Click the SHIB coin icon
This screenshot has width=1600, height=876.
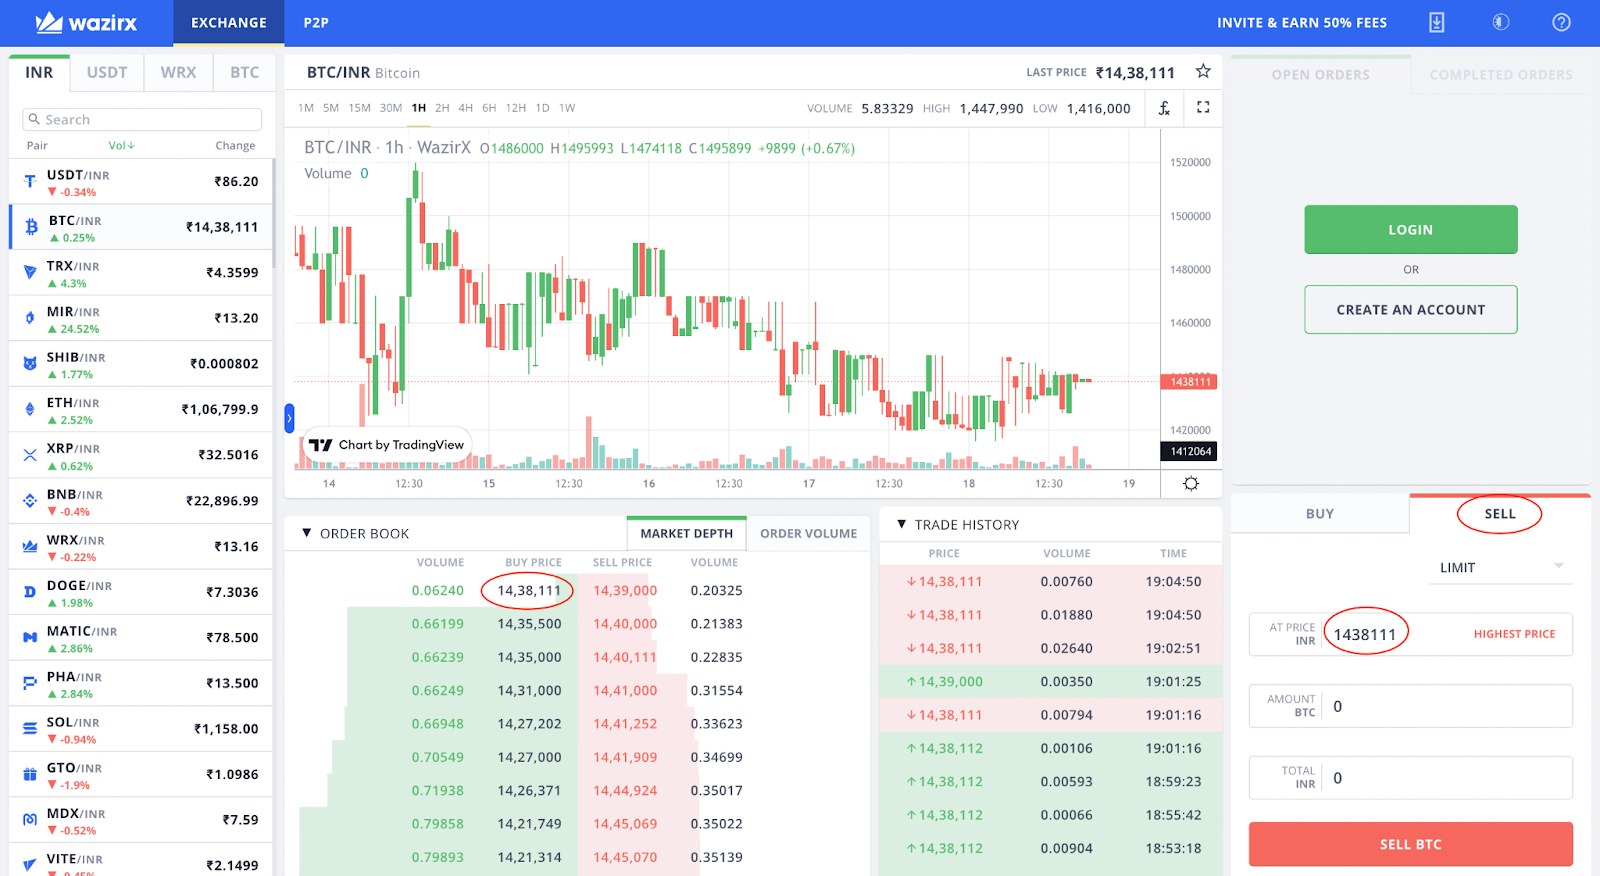click(x=30, y=364)
